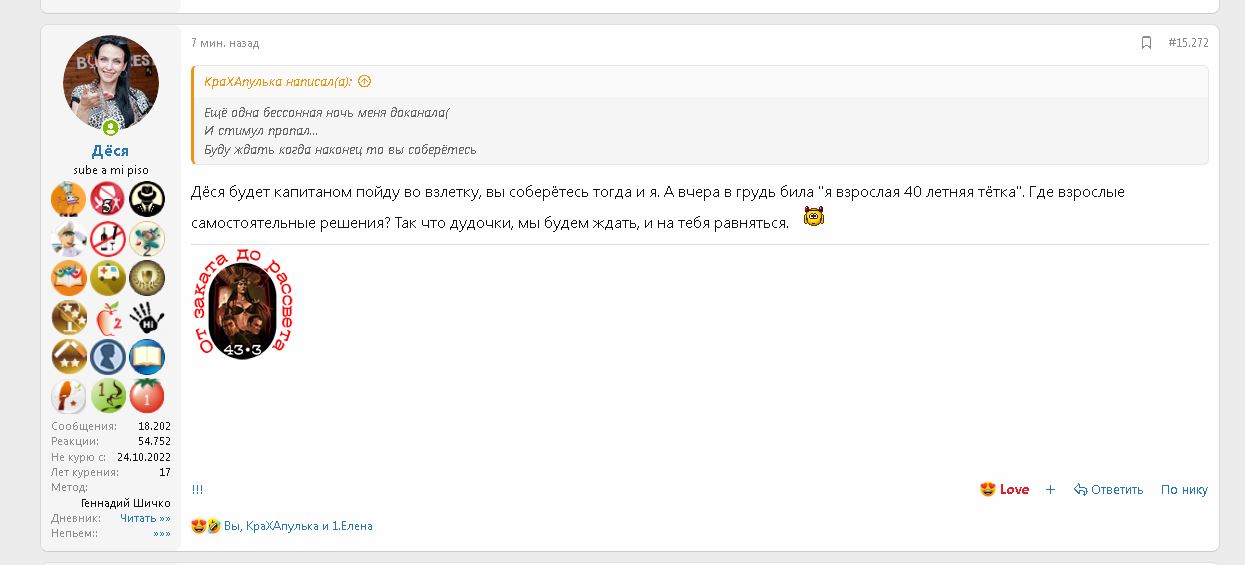
Task: Bookmark this post with the bookmark icon
Action: point(1146,43)
